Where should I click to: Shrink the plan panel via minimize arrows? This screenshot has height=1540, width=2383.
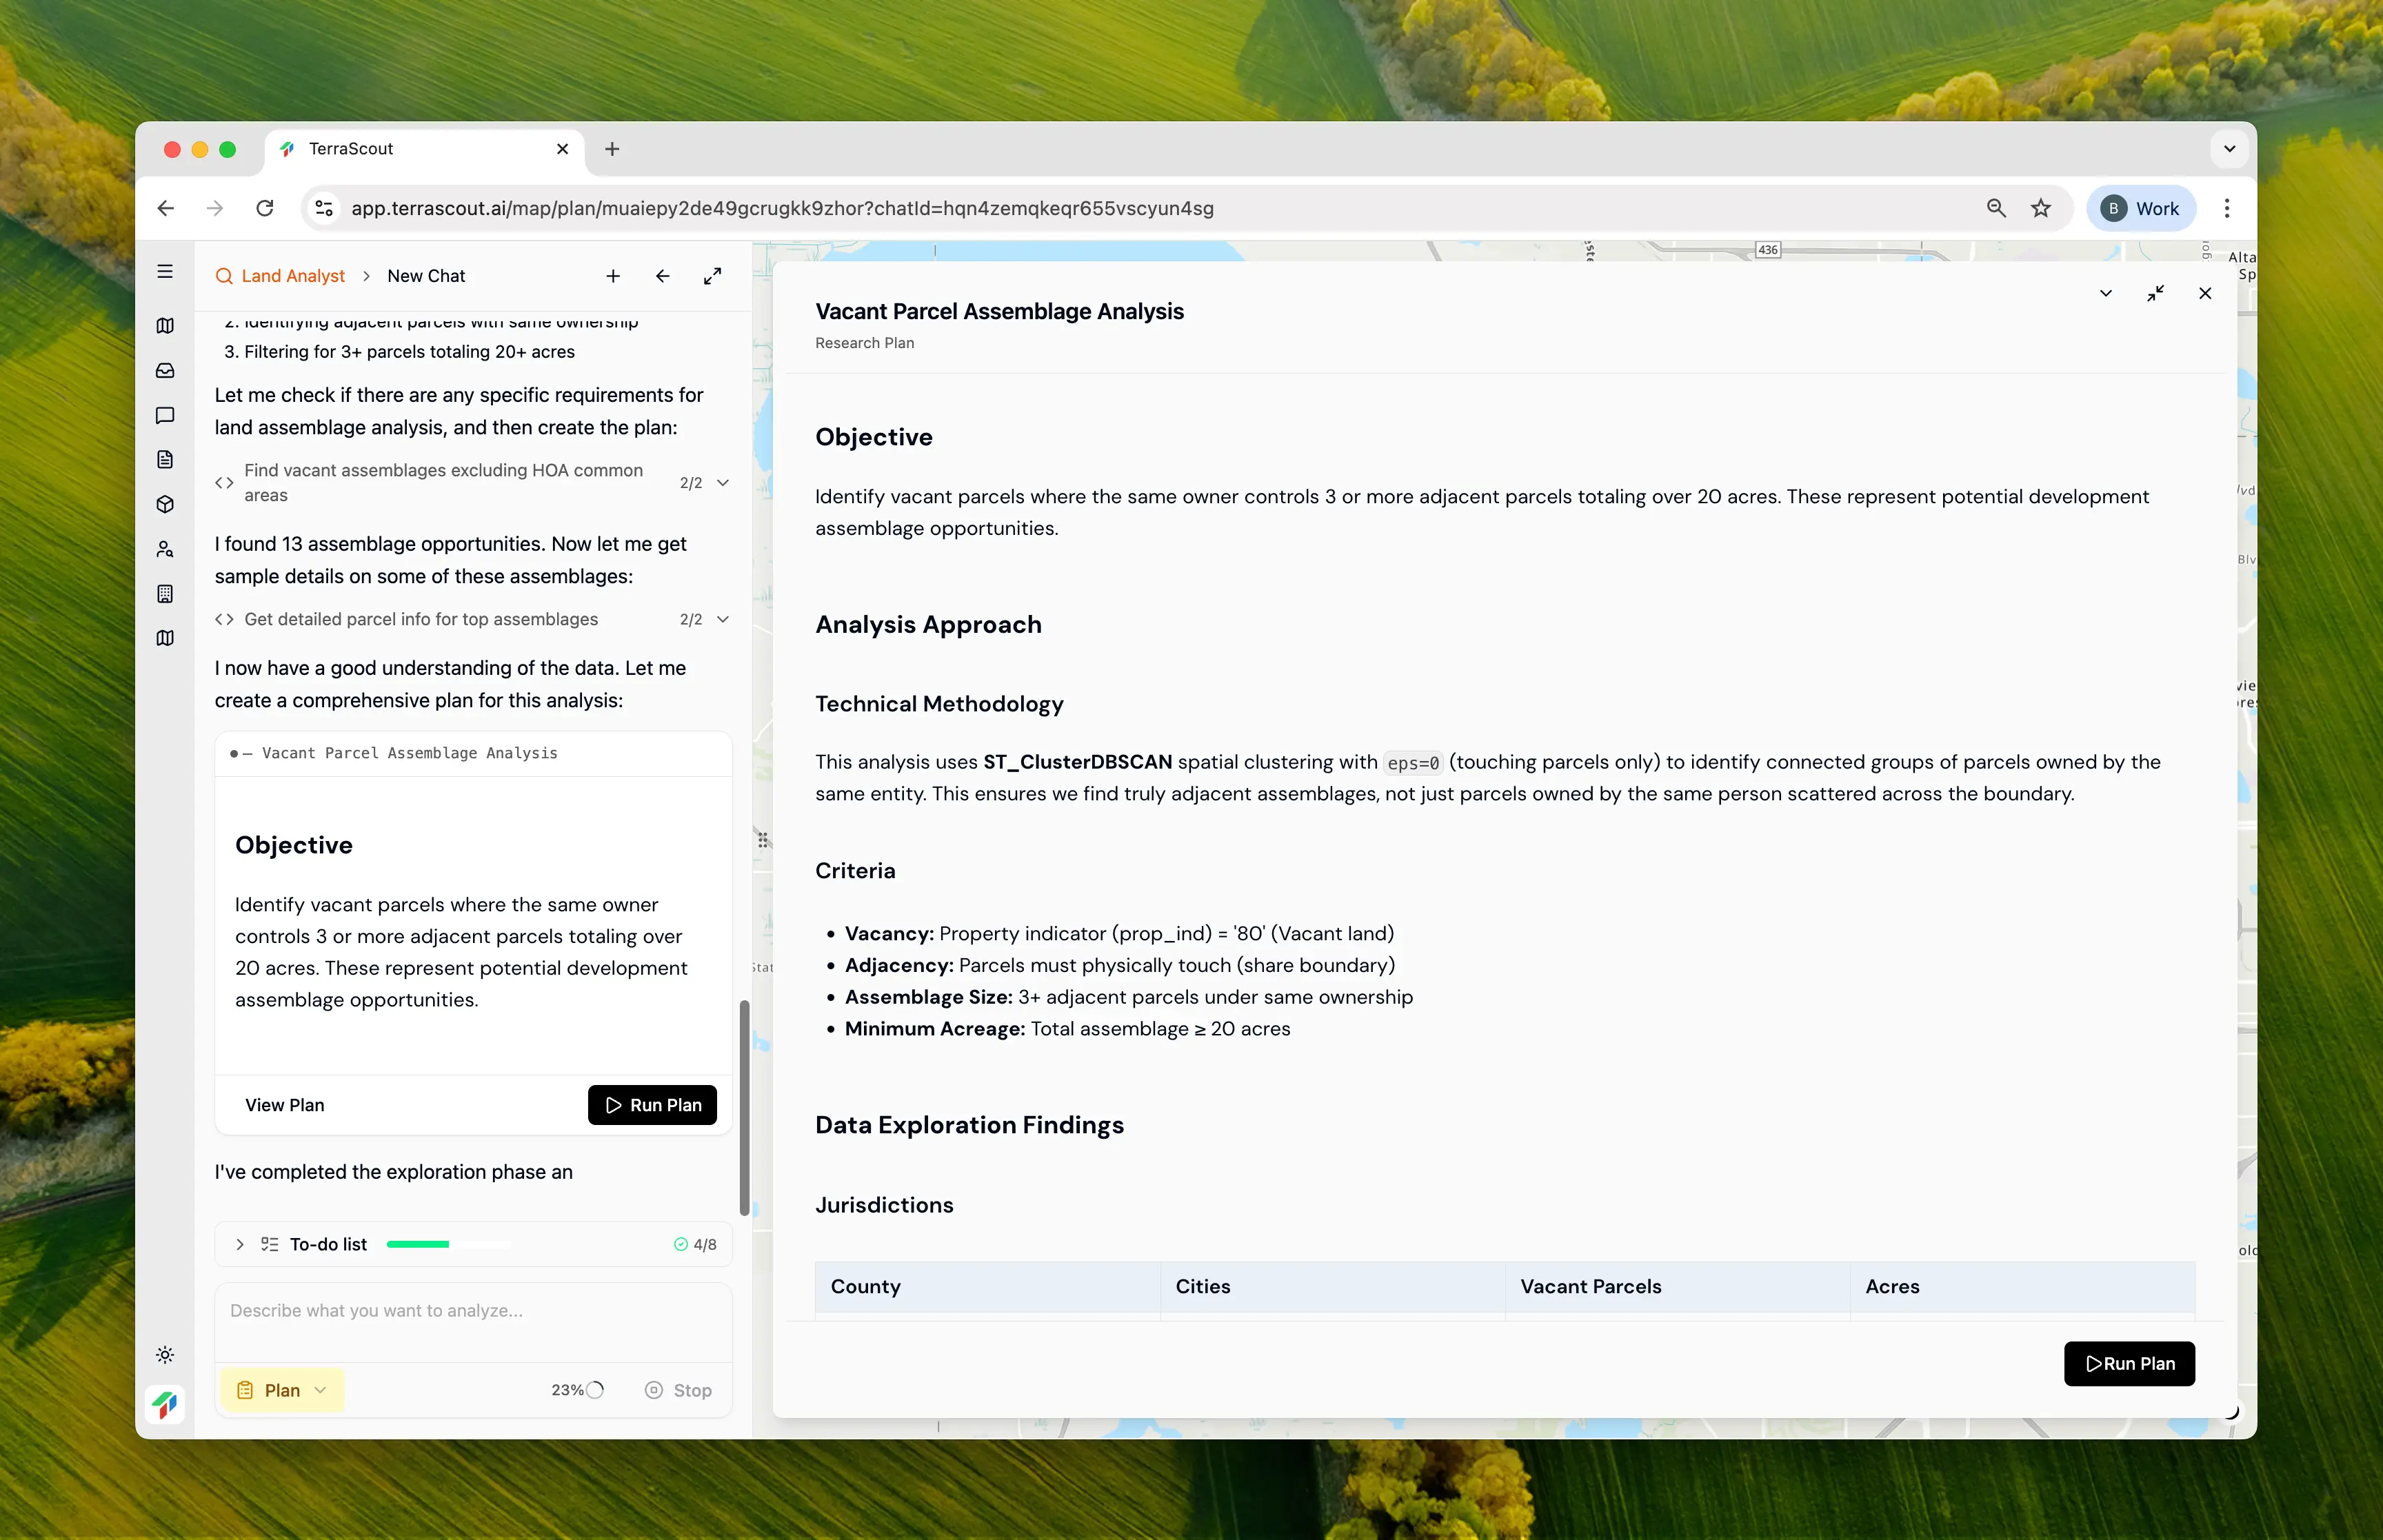click(2155, 293)
